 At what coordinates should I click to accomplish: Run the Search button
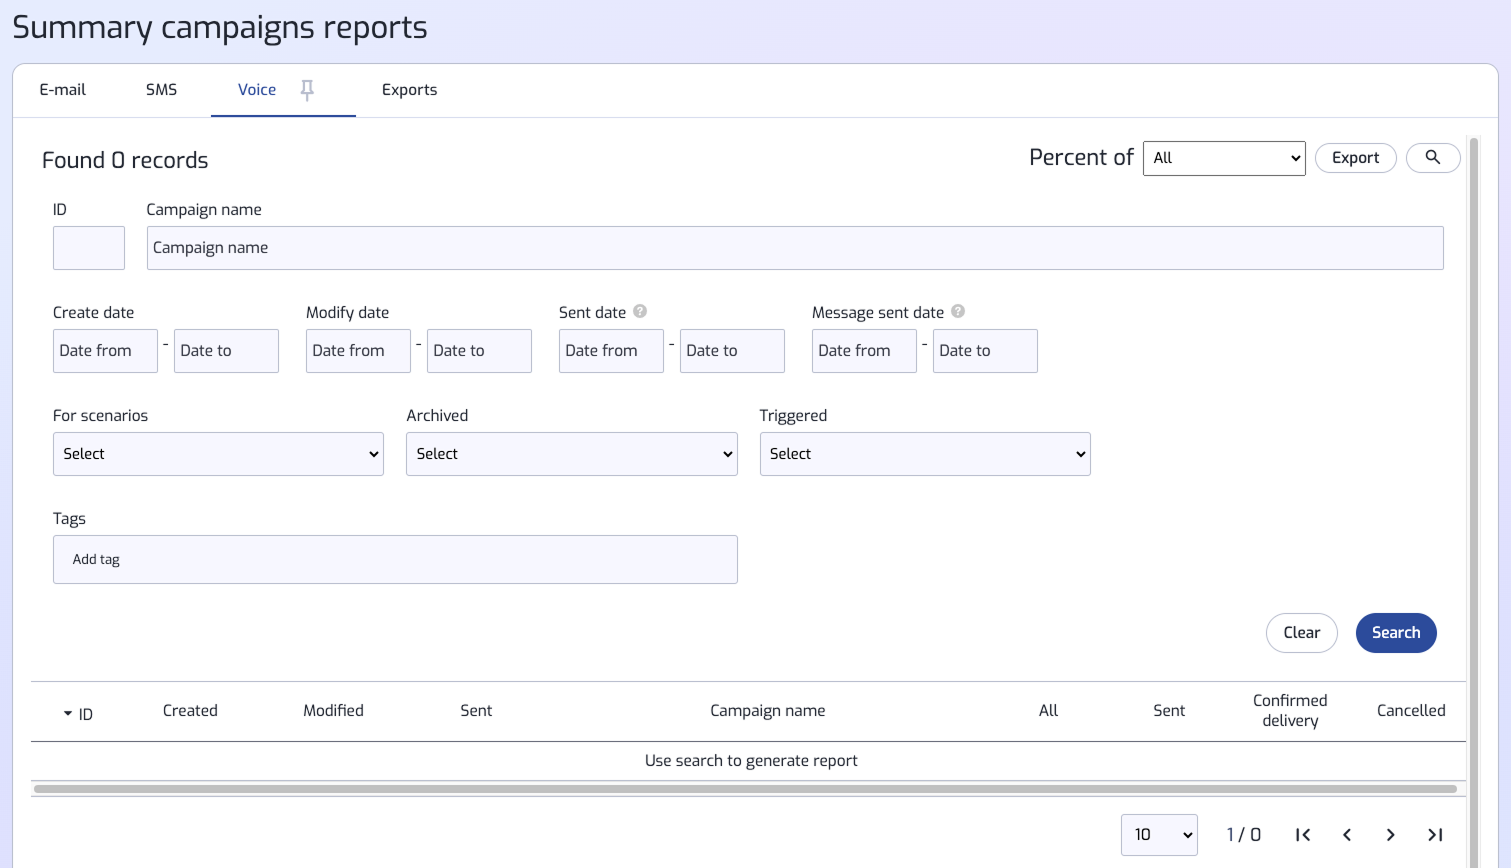point(1396,633)
